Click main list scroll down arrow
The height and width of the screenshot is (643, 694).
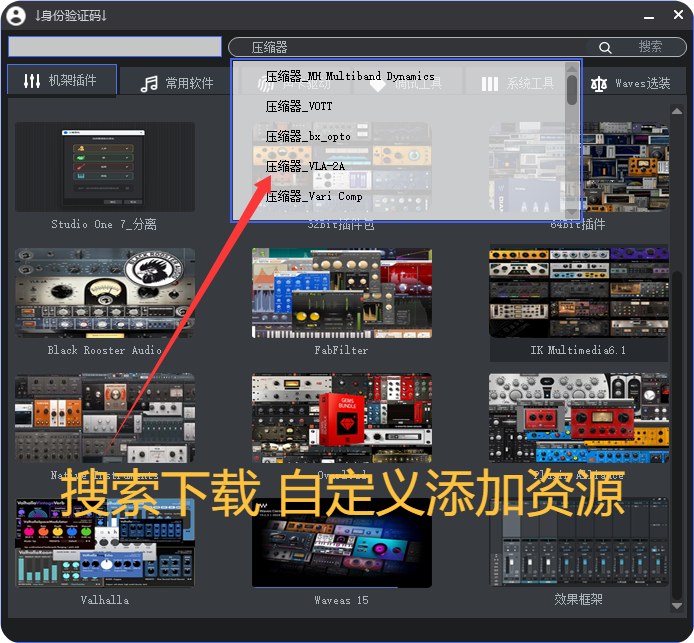pyautogui.click(x=677, y=606)
